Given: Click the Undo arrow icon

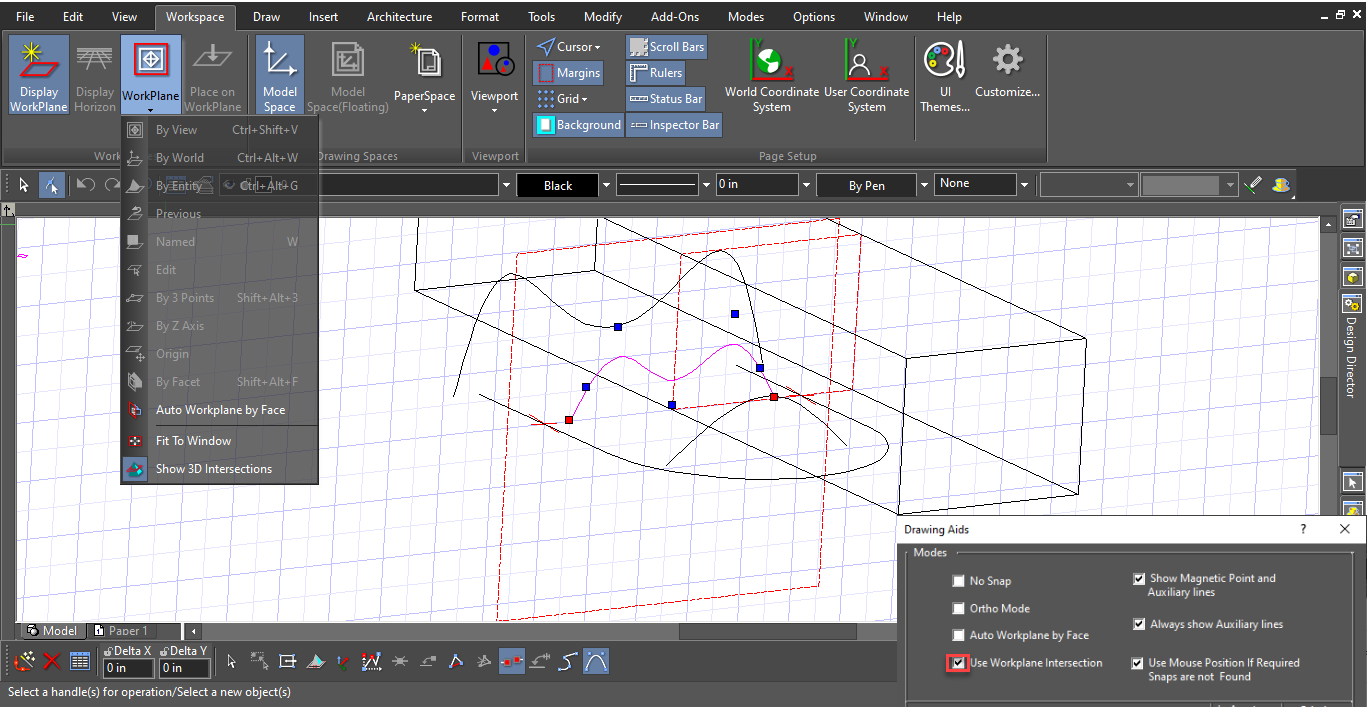Looking at the screenshot, I should pyautogui.click(x=86, y=185).
